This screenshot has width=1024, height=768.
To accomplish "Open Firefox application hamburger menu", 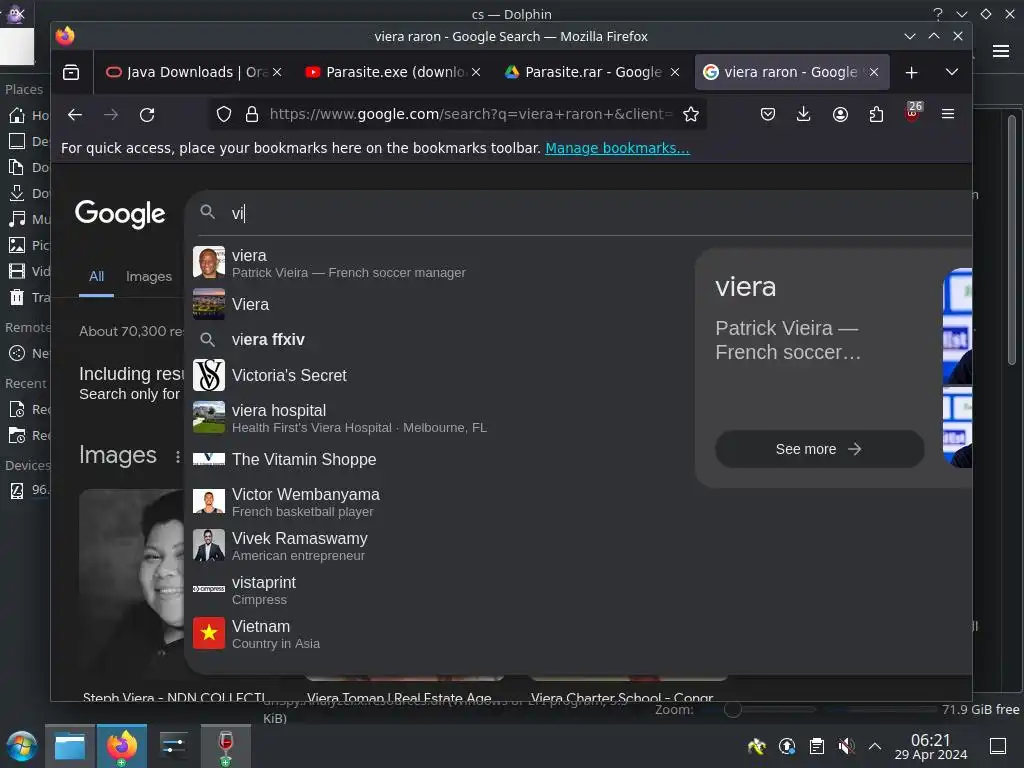I will click(948, 115).
